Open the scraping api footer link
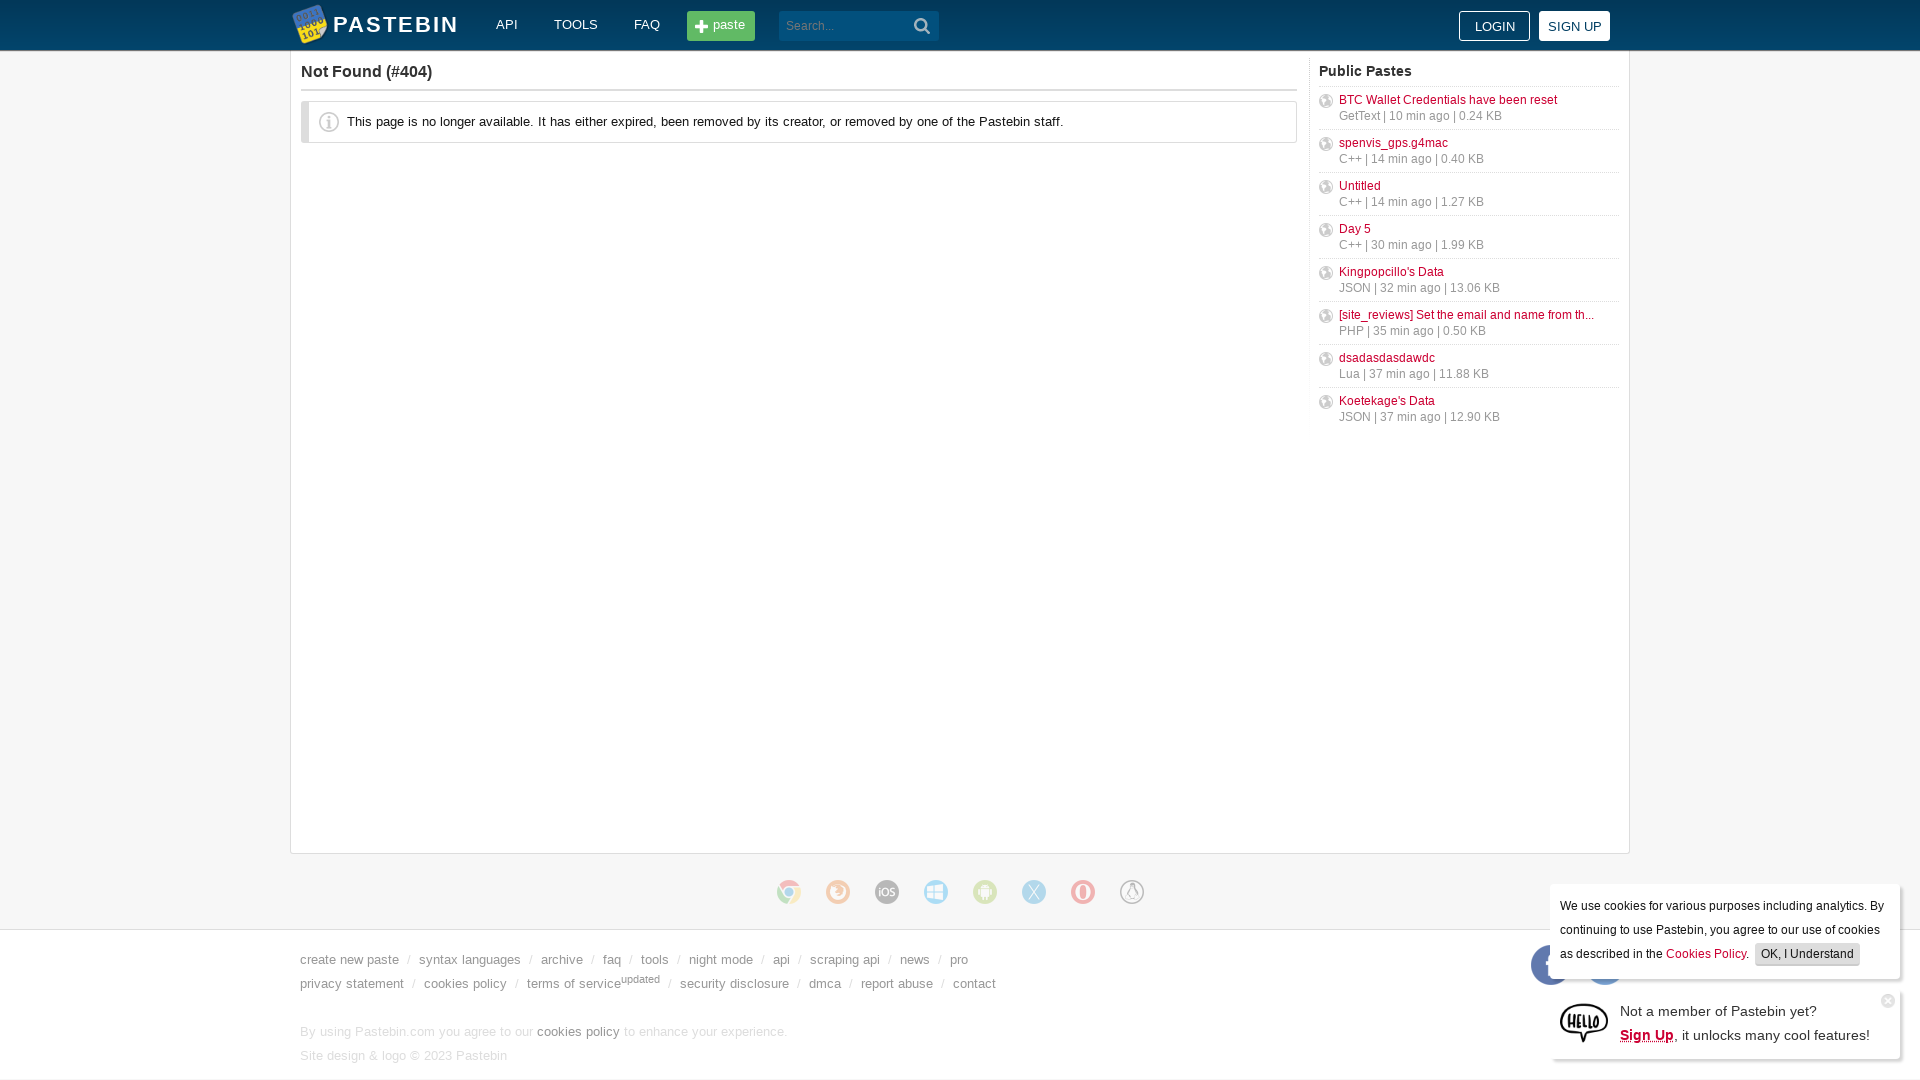 [x=845, y=960]
